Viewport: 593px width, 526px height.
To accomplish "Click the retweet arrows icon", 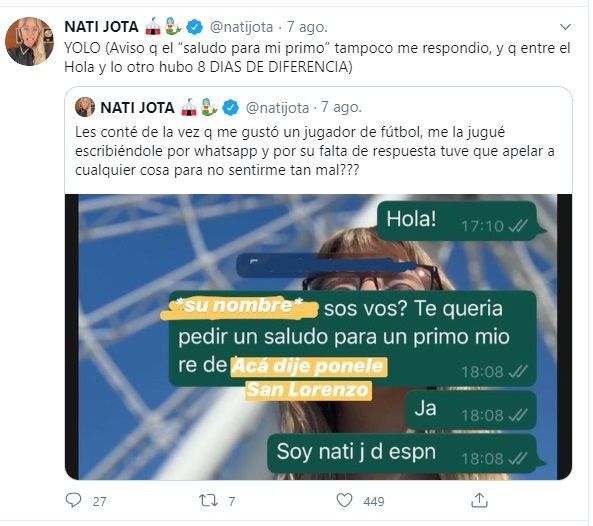I will click(x=208, y=501).
